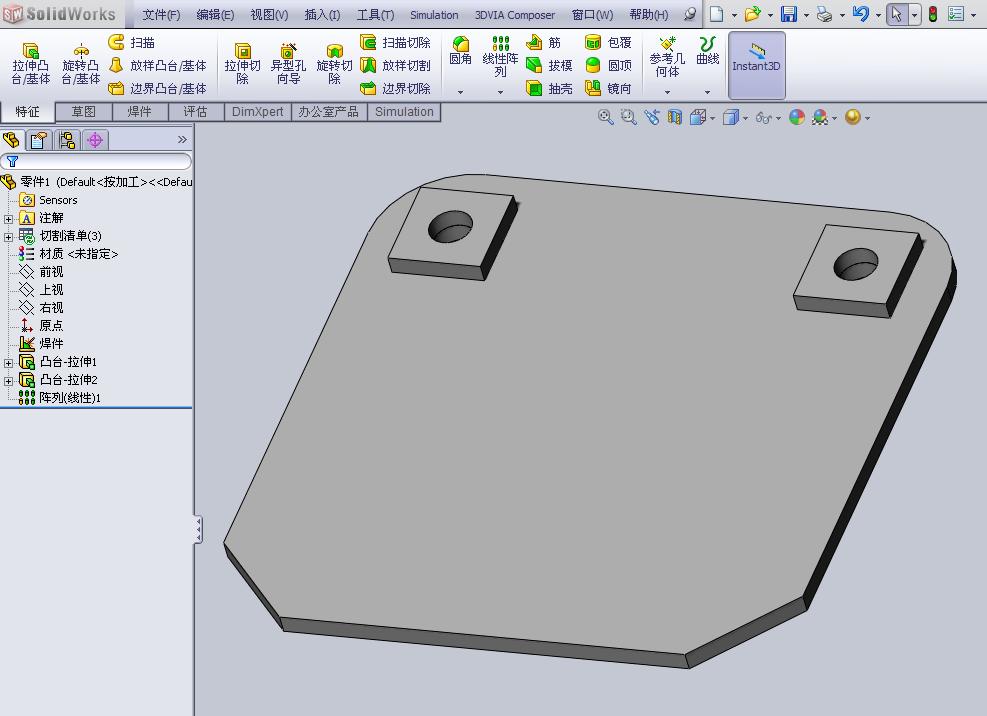Select the Fillet (圆角) tool
987x716 pixels.
(x=460, y=50)
